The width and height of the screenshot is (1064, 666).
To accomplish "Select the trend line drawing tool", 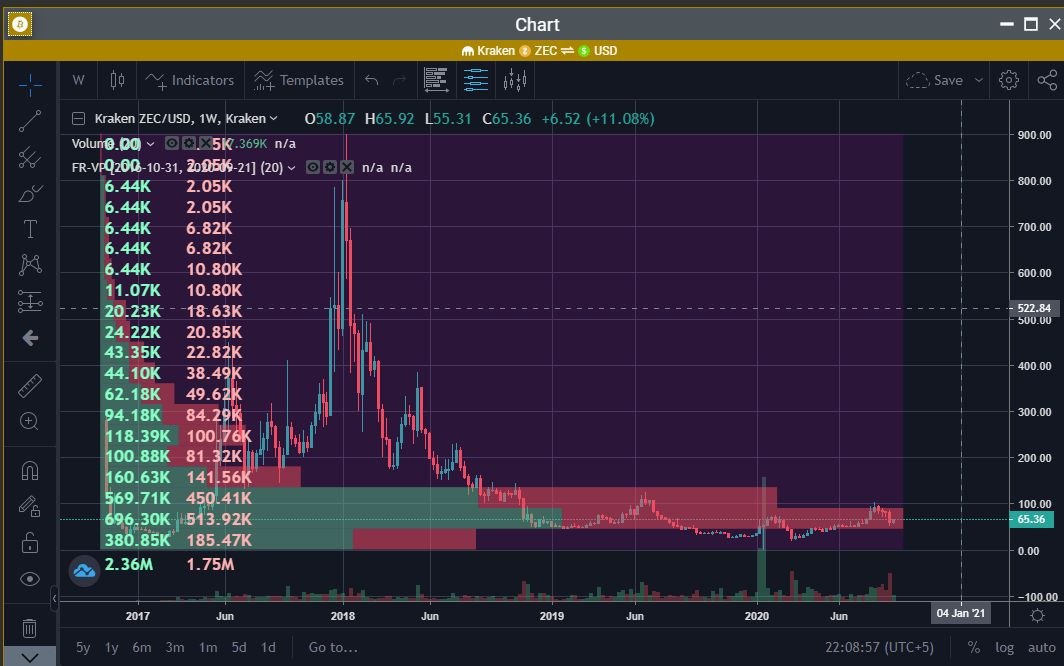I will coord(30,121).
